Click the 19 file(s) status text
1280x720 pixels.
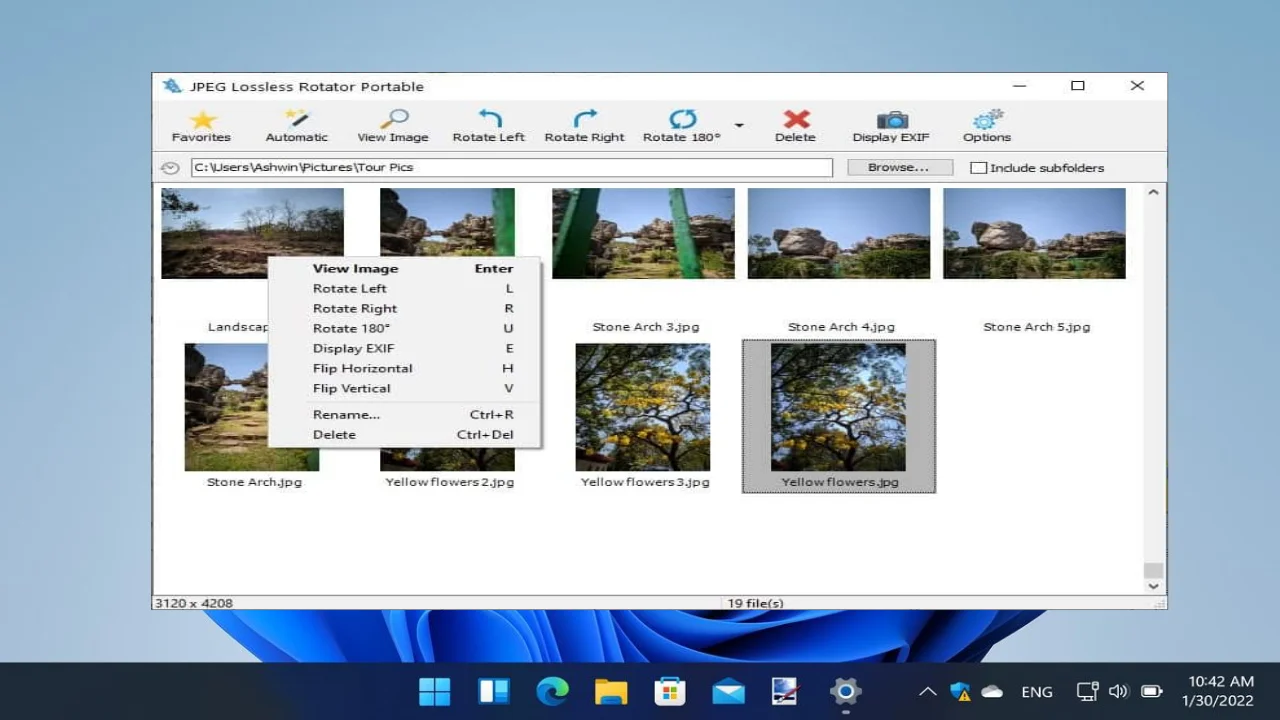click(x=755, y=603)
